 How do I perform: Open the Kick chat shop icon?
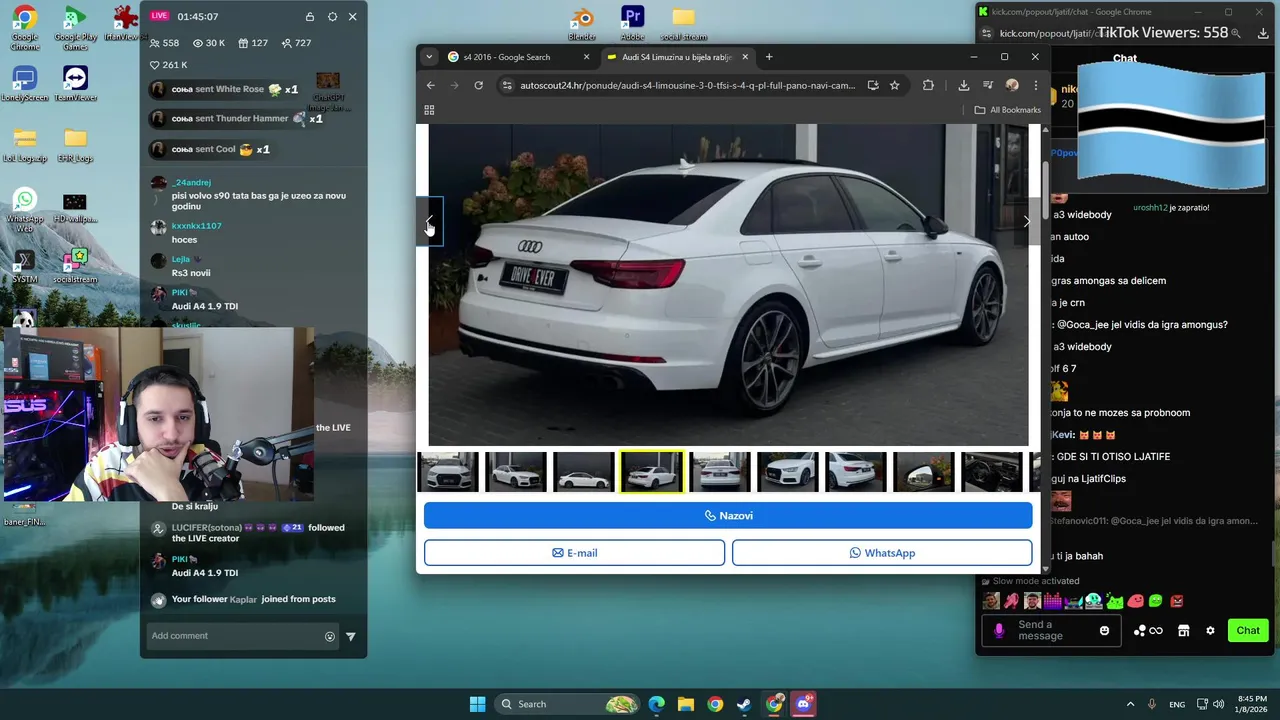(x=1184, y=631)
